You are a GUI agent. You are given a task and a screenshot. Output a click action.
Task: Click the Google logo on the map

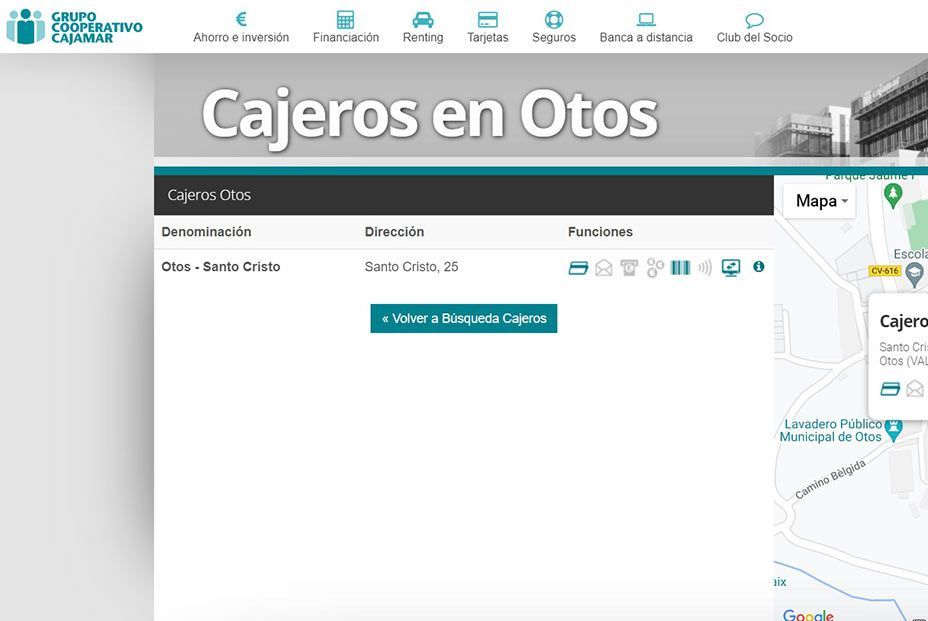pyautogui.click(x=808, y=615)
